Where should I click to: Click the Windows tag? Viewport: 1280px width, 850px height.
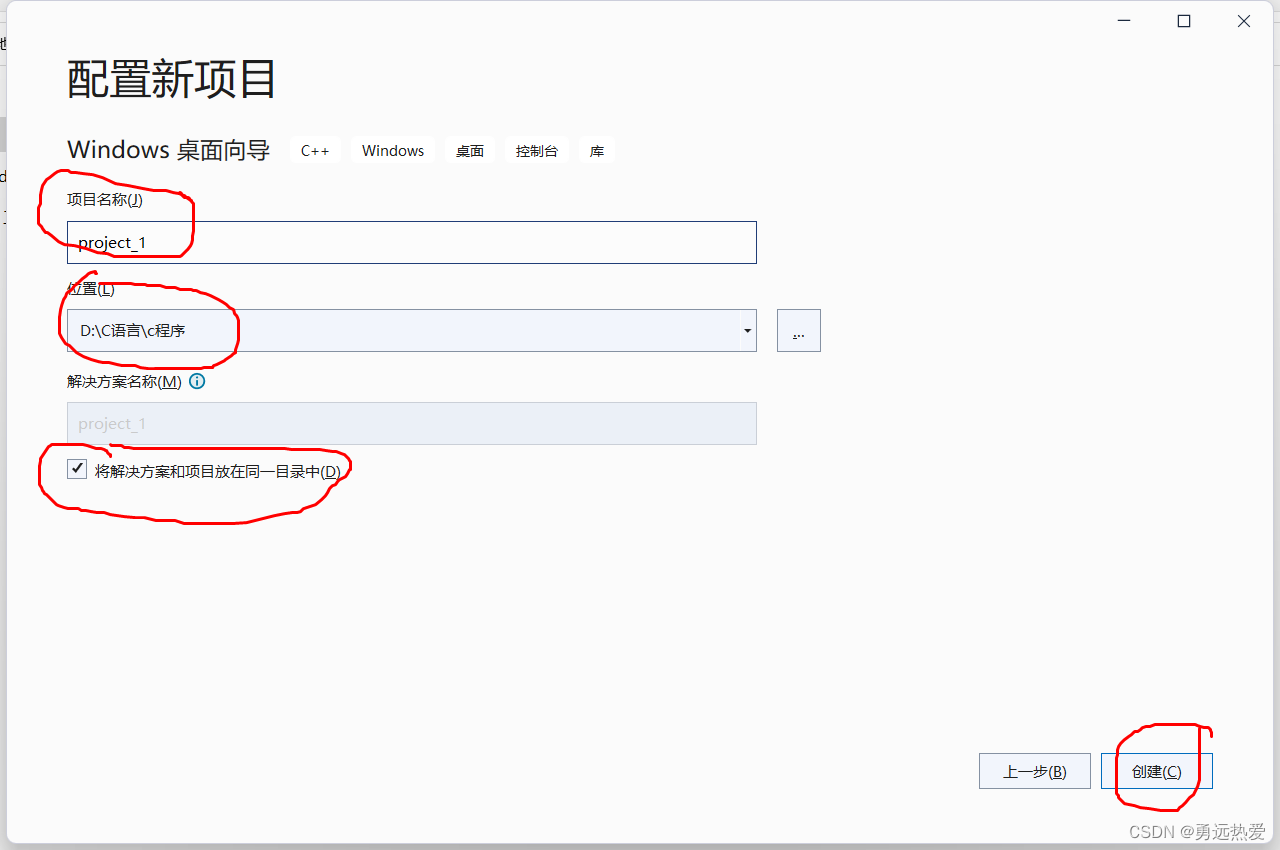[393, 151]
